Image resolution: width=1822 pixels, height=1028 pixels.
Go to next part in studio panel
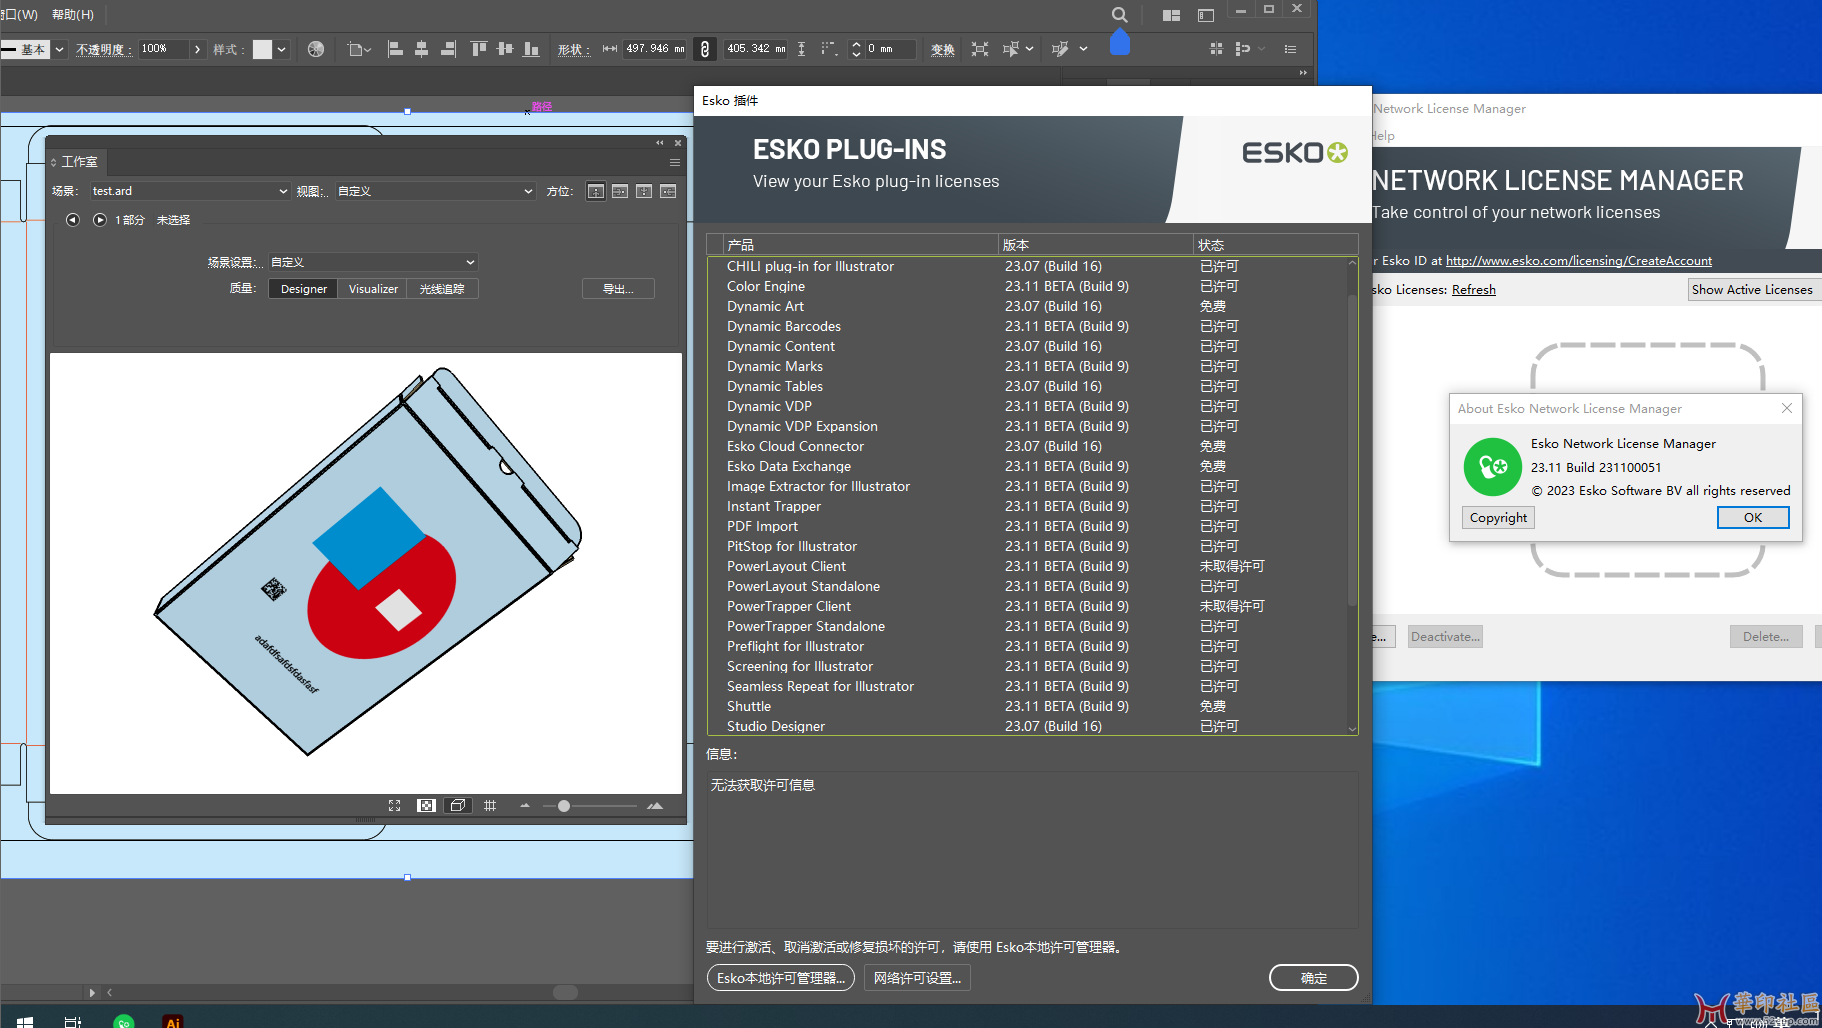coord(100,220)
